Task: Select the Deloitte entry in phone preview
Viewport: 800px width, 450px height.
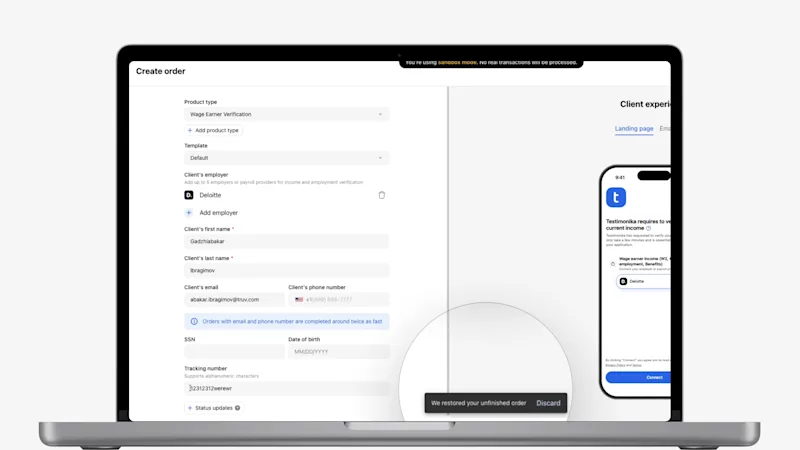Action: tap(643, 281)
